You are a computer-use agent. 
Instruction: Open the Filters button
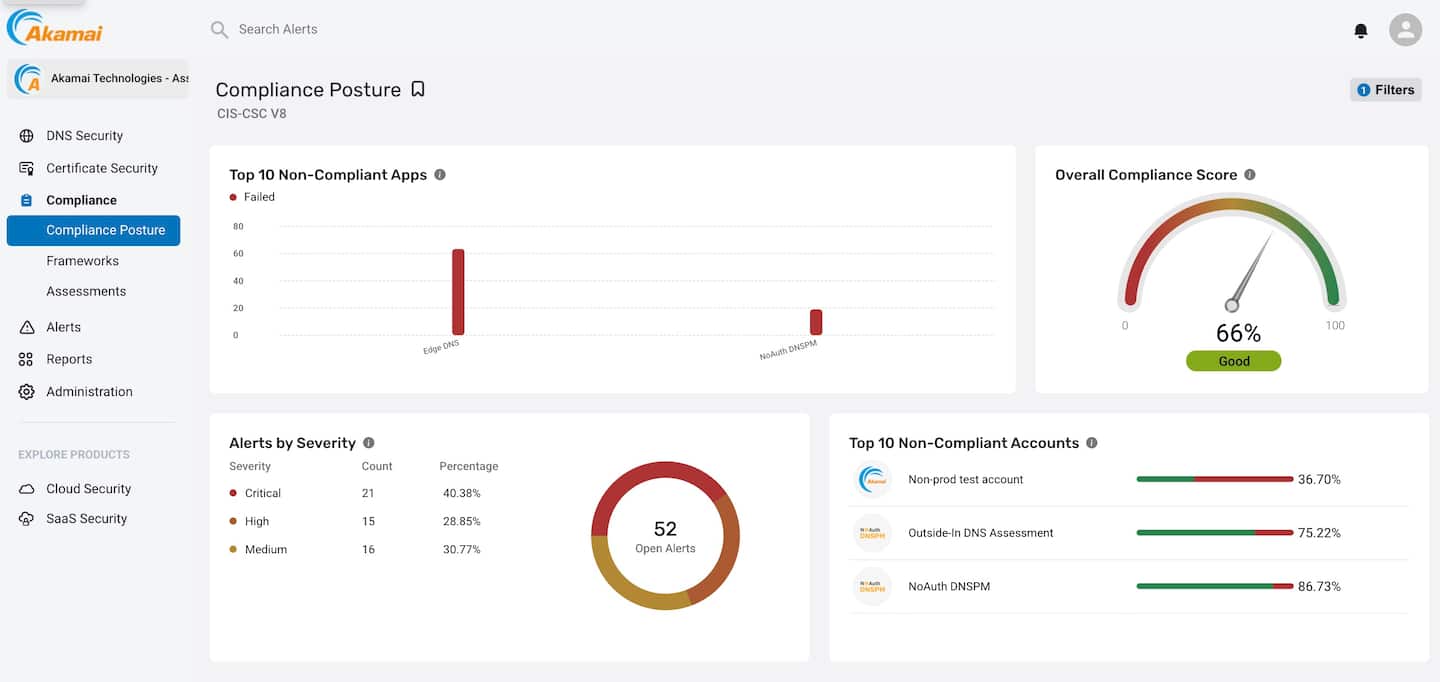[x=1385, y=90]
